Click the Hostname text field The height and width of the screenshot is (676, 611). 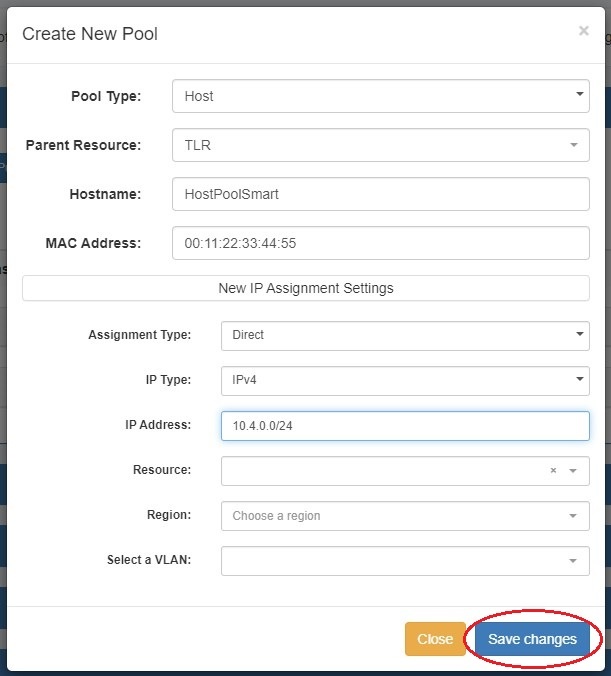[380, 194]
